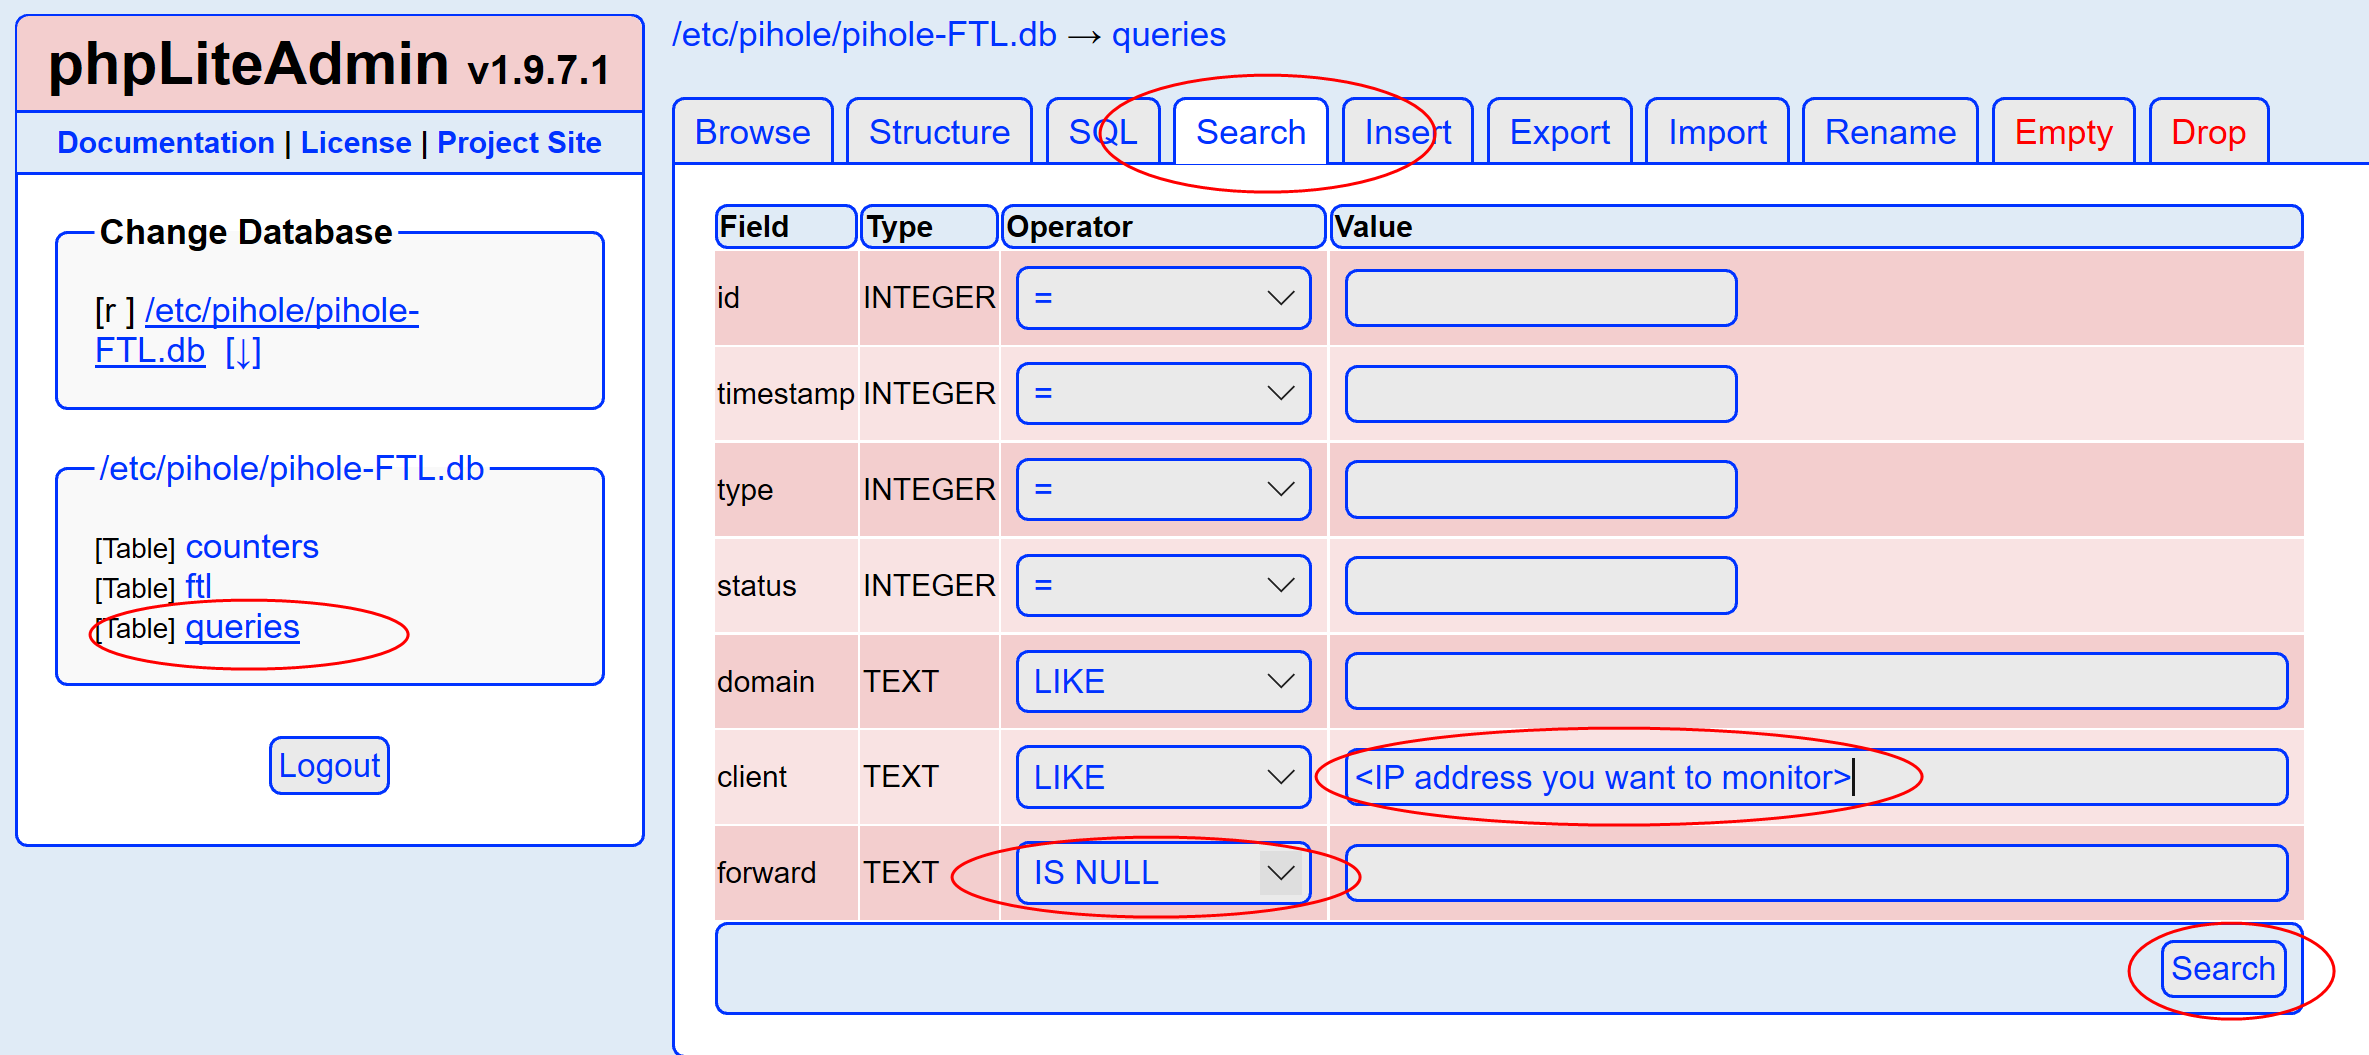The image size is (2369, 1055).
Task: Click the 'status' field name cell
Action: (786, 585)
